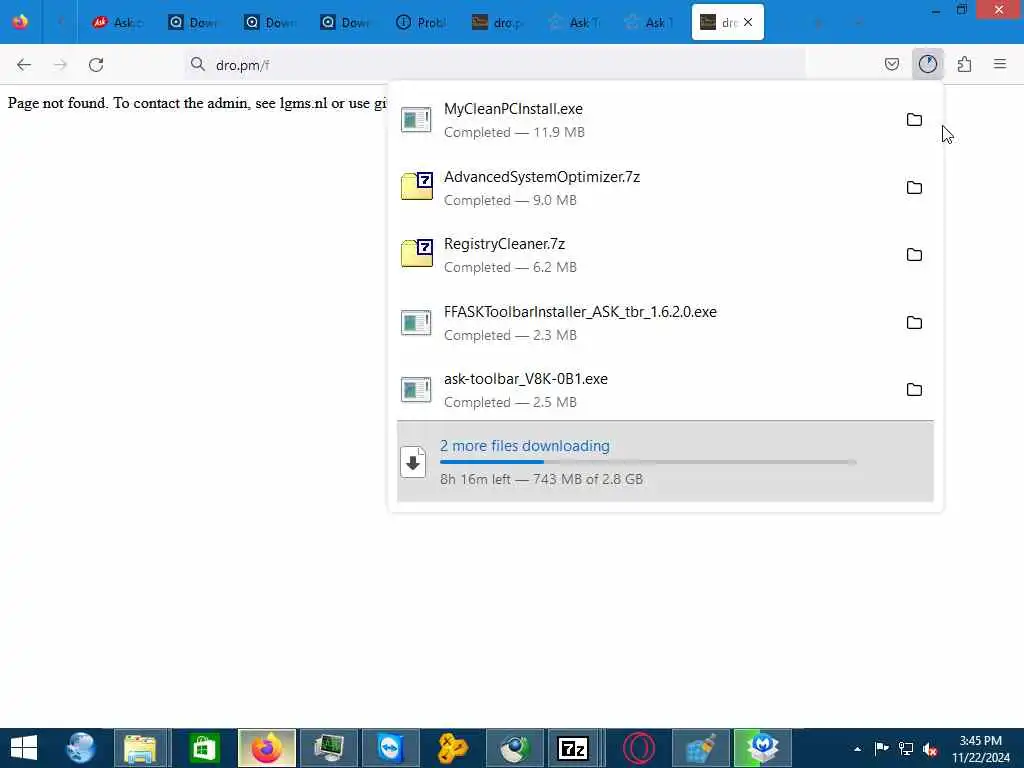Switch to the Probl tab
Screen dimensions: 1024x768
point(421,22)
